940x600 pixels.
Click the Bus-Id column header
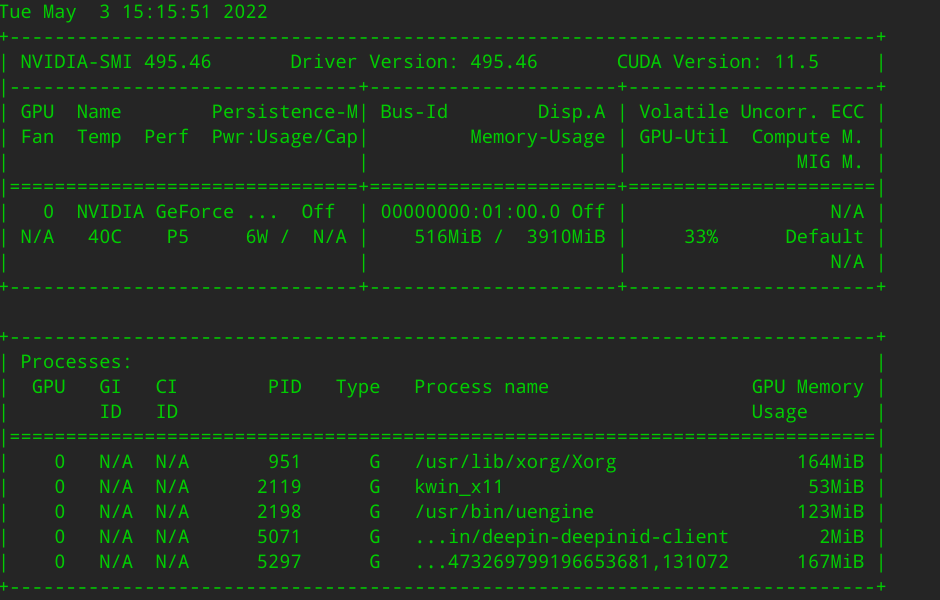click(x=414, y=112)
